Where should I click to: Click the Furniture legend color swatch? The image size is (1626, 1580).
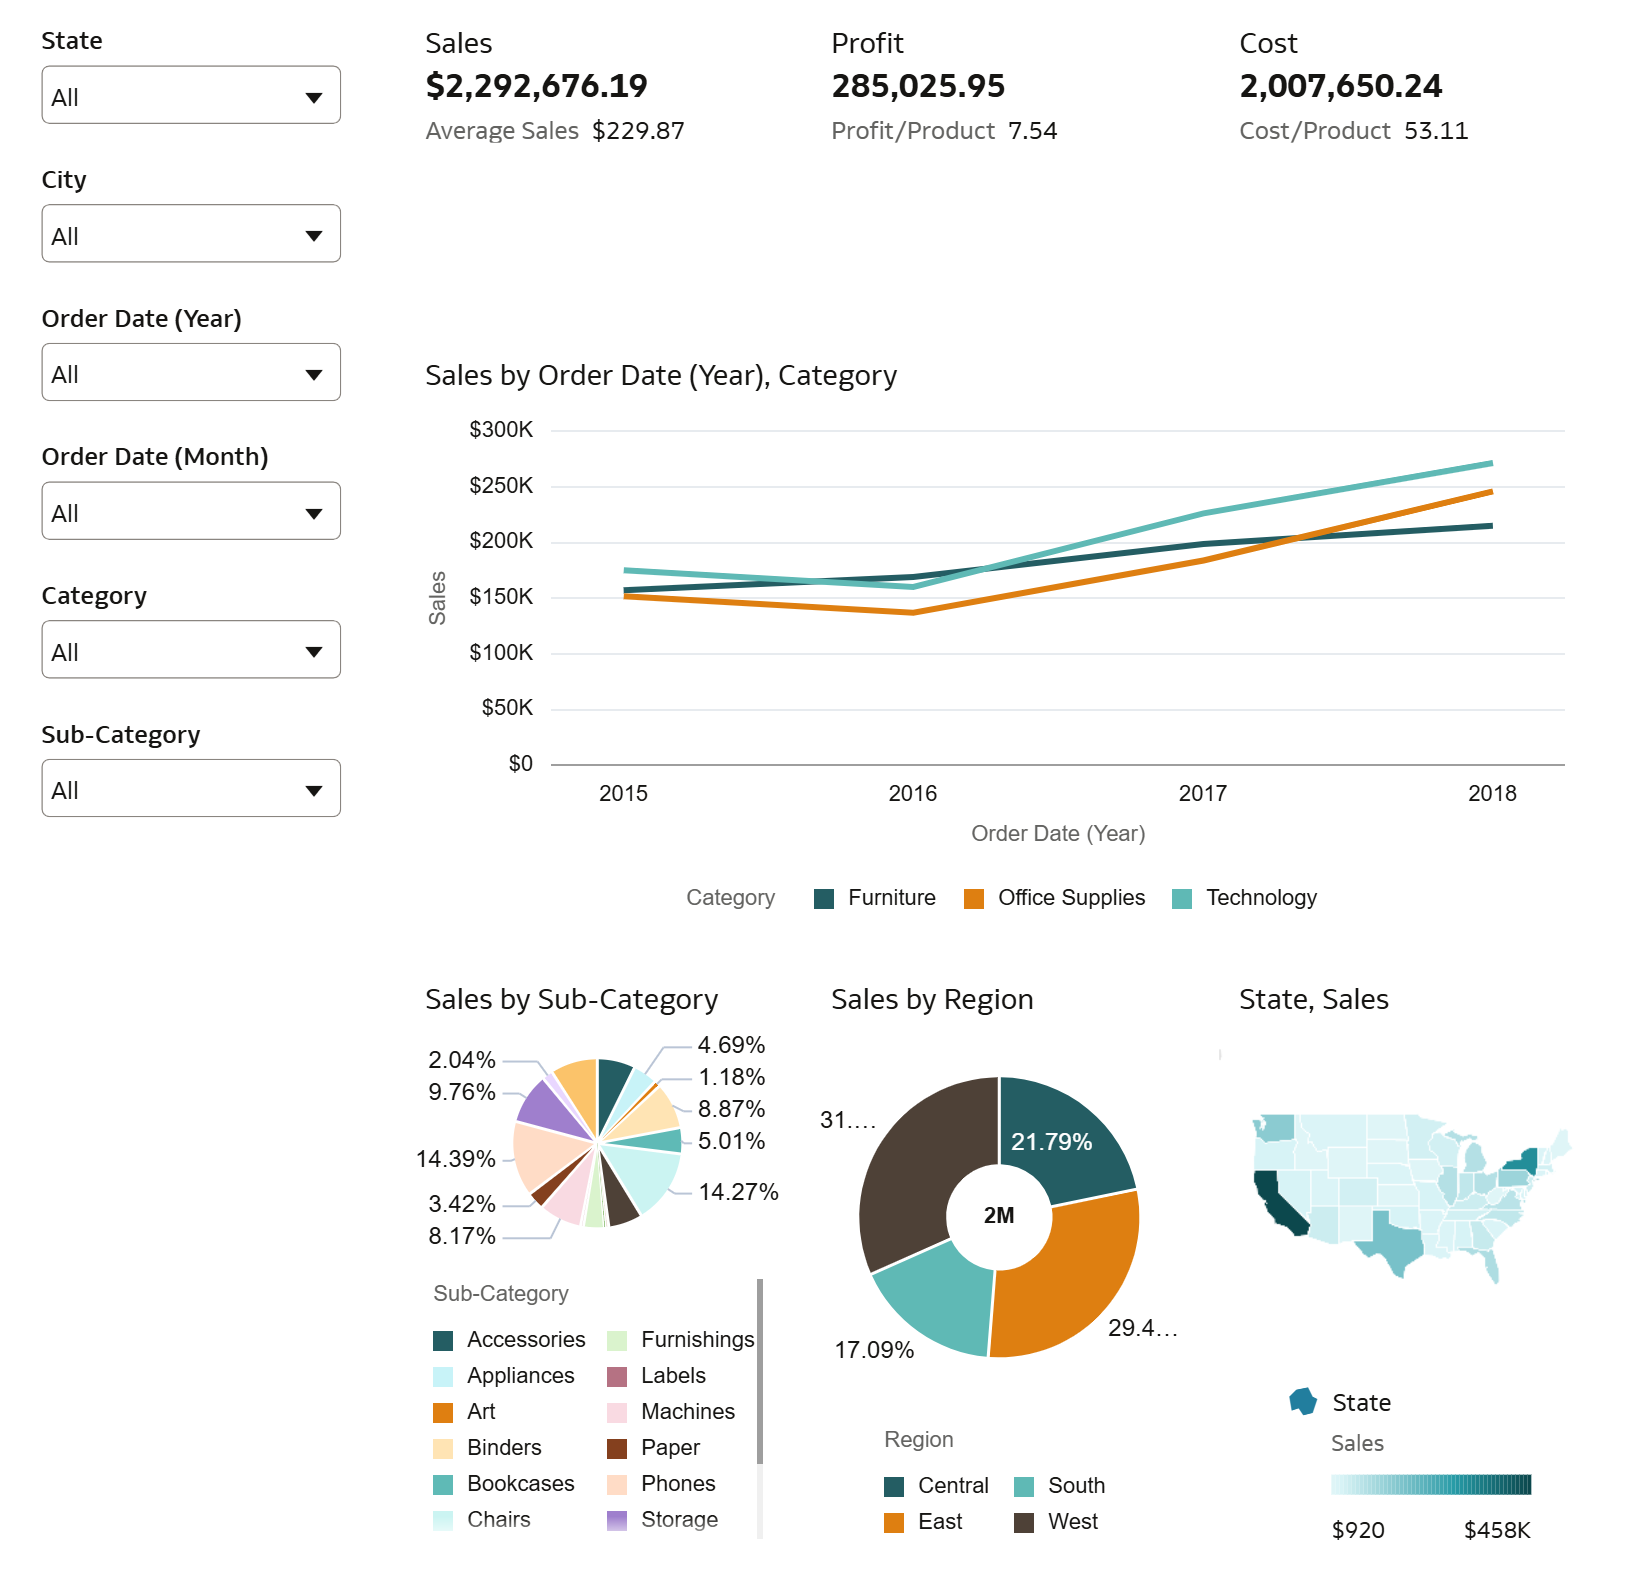click(x=824, y=899)
